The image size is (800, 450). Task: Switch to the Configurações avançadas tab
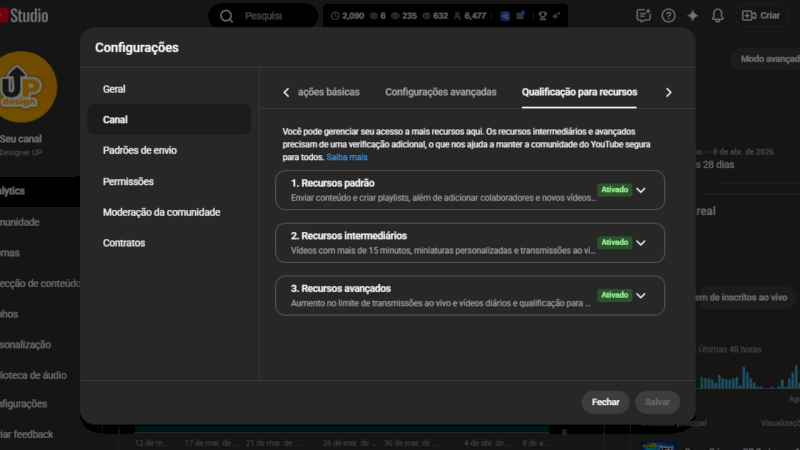pyautogui.click(x=440, y=92)
